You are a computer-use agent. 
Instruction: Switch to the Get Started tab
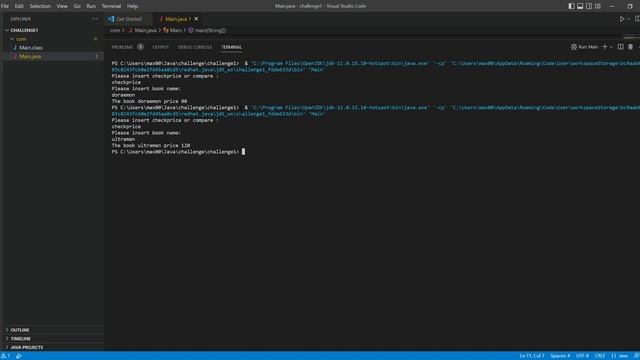point(128,19)
